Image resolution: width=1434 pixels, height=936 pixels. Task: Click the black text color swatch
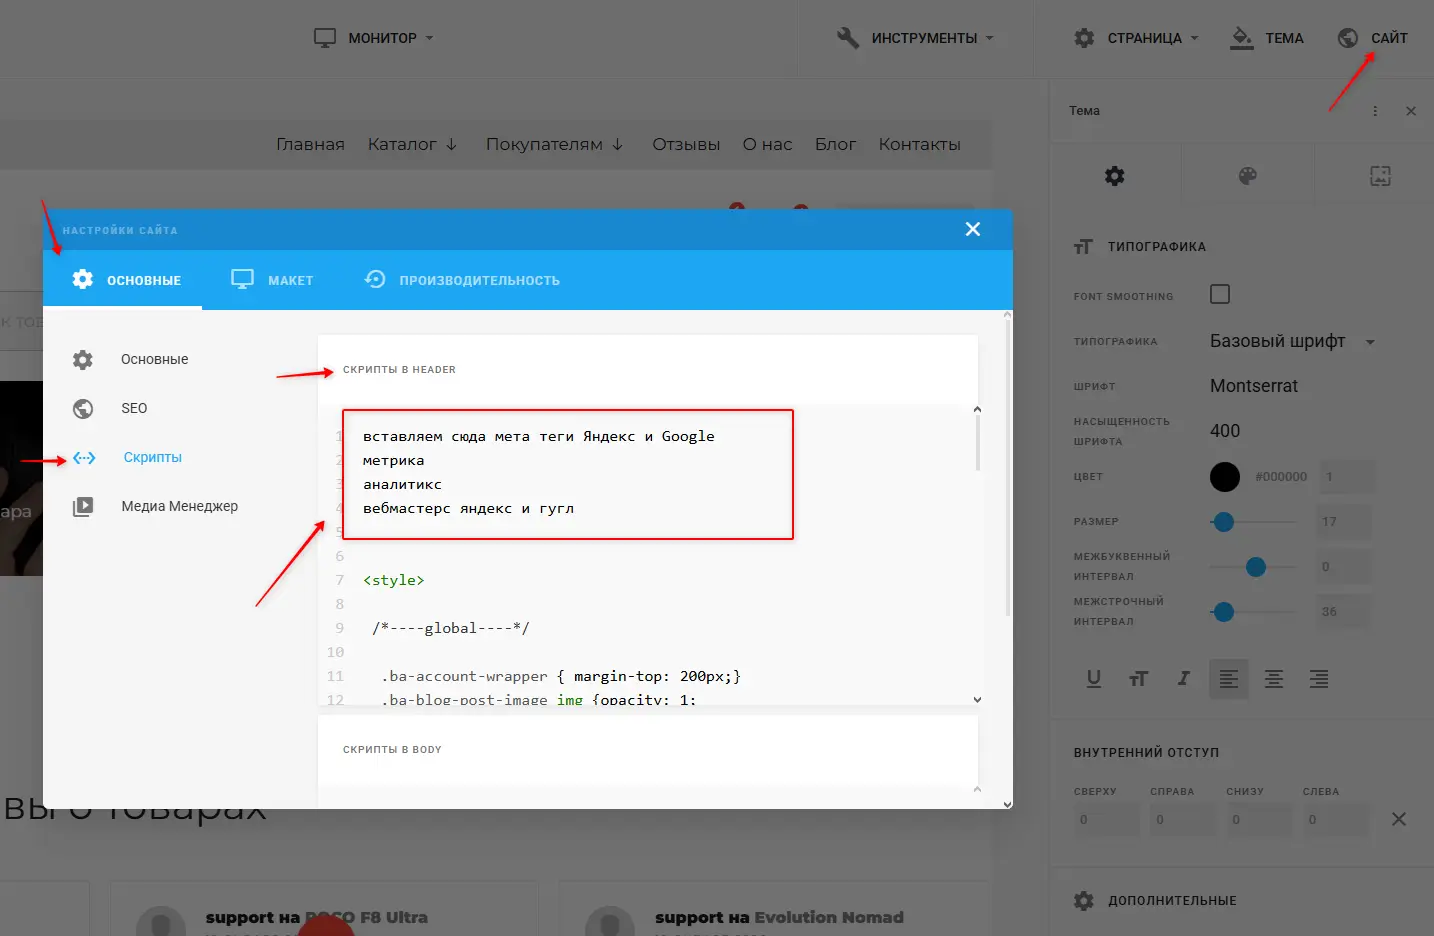click(1224, 477)
